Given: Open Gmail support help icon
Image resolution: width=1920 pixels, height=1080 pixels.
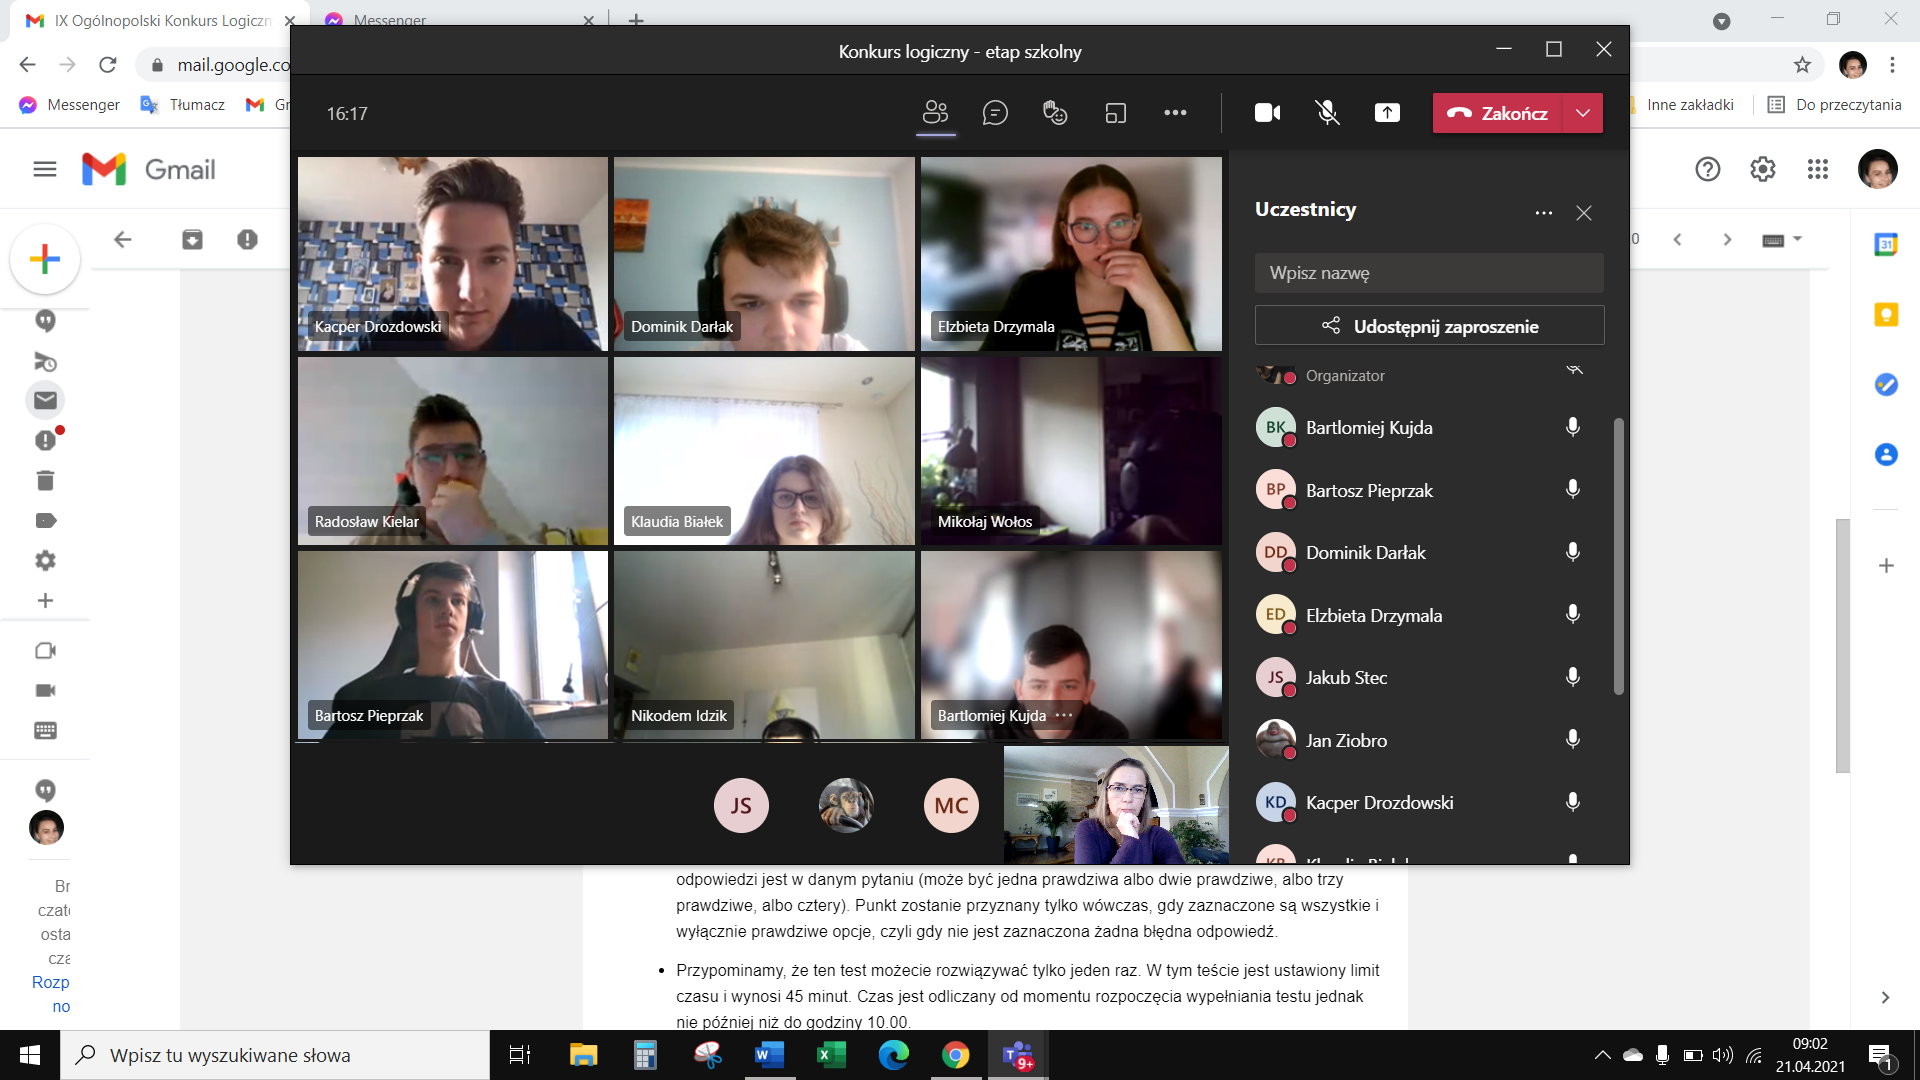Looking at the screenshot, I should [1708, 169].
